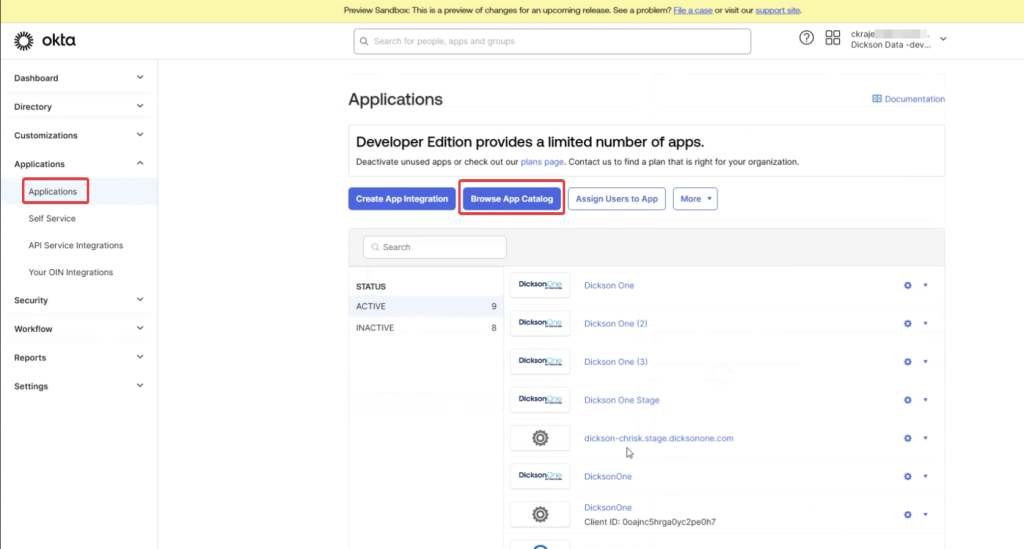
Task: Open the More dropdown button
Action: click(695, 199)
